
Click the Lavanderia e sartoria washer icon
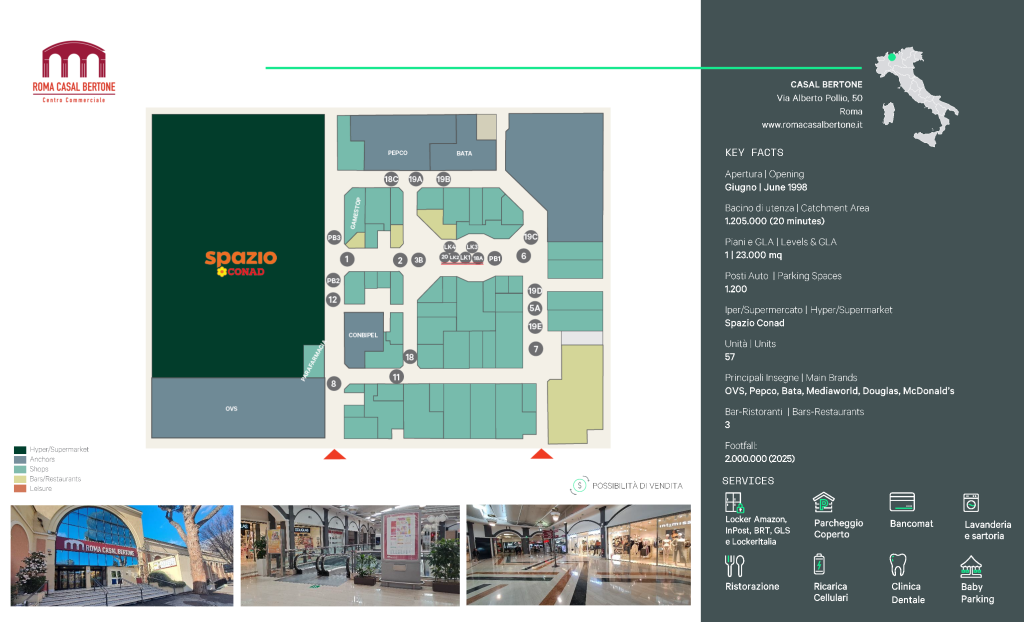coord(971,502)
